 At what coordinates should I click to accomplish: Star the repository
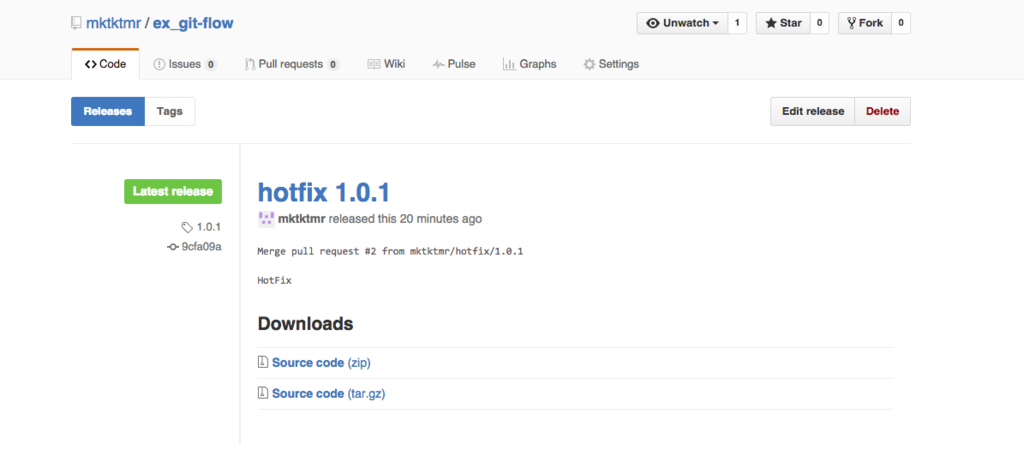click(x=783, y=23)
